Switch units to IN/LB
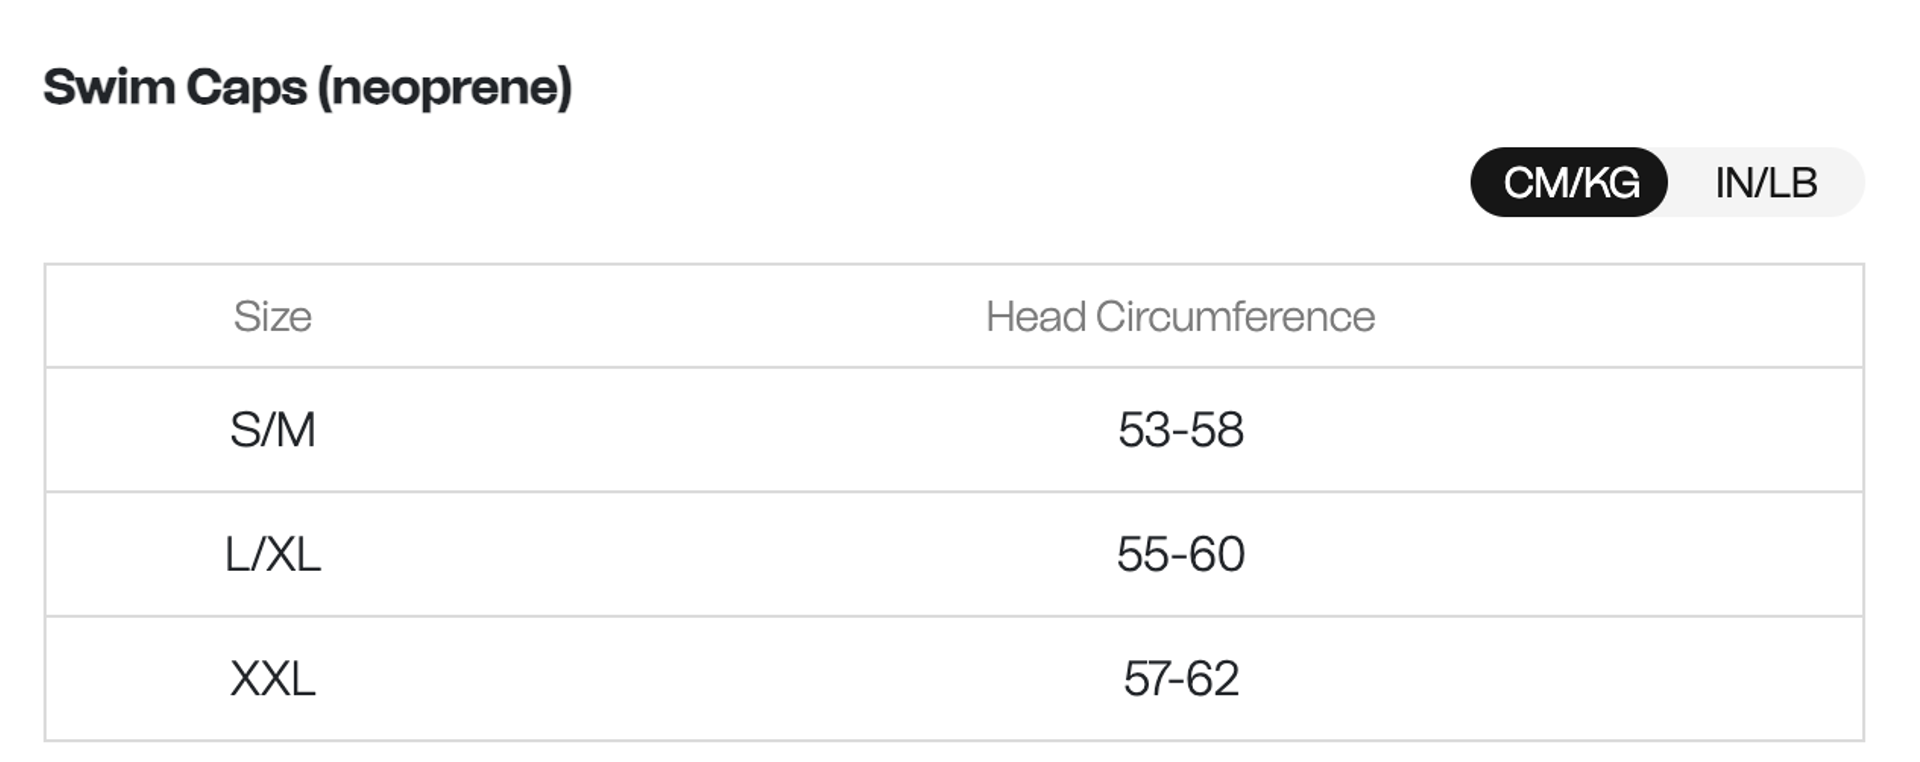 tap(1766, 183)
